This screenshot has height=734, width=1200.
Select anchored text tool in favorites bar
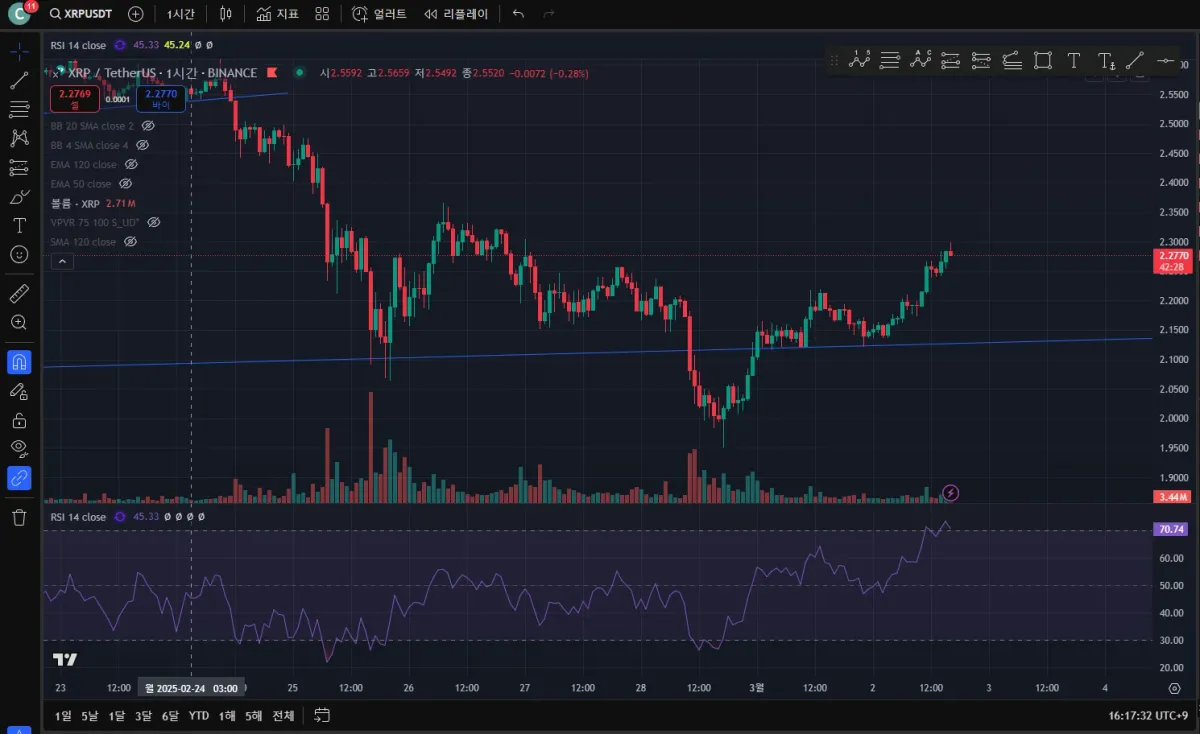[1105, 61]
